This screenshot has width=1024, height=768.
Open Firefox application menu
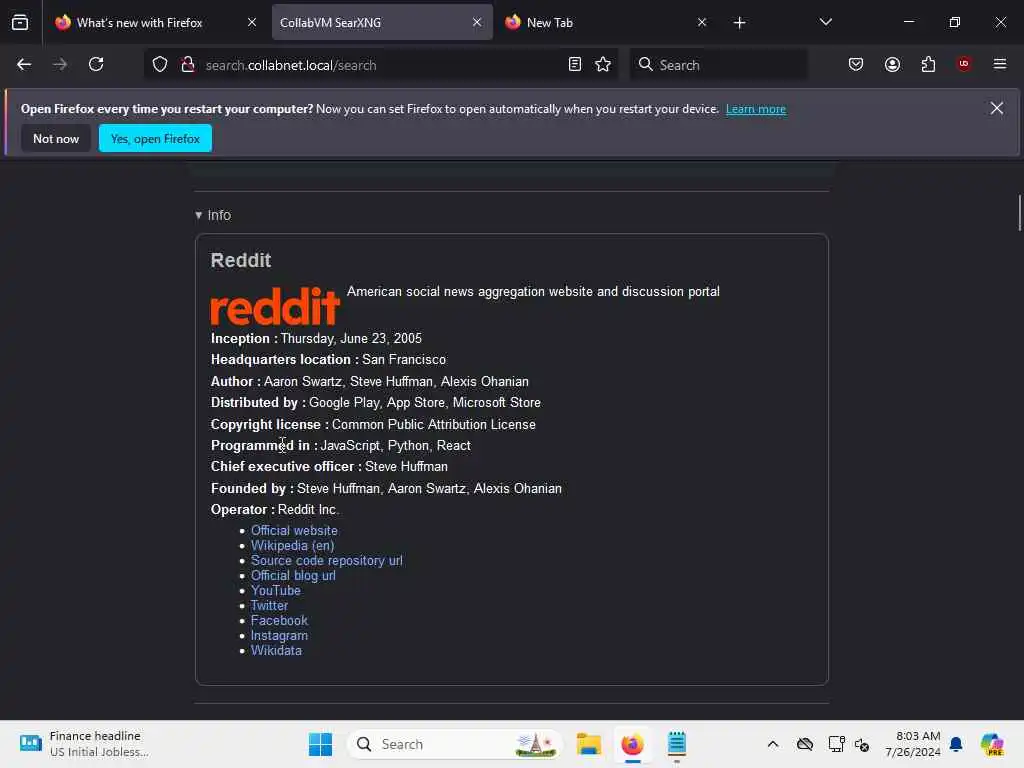(x=1000, y=64)
